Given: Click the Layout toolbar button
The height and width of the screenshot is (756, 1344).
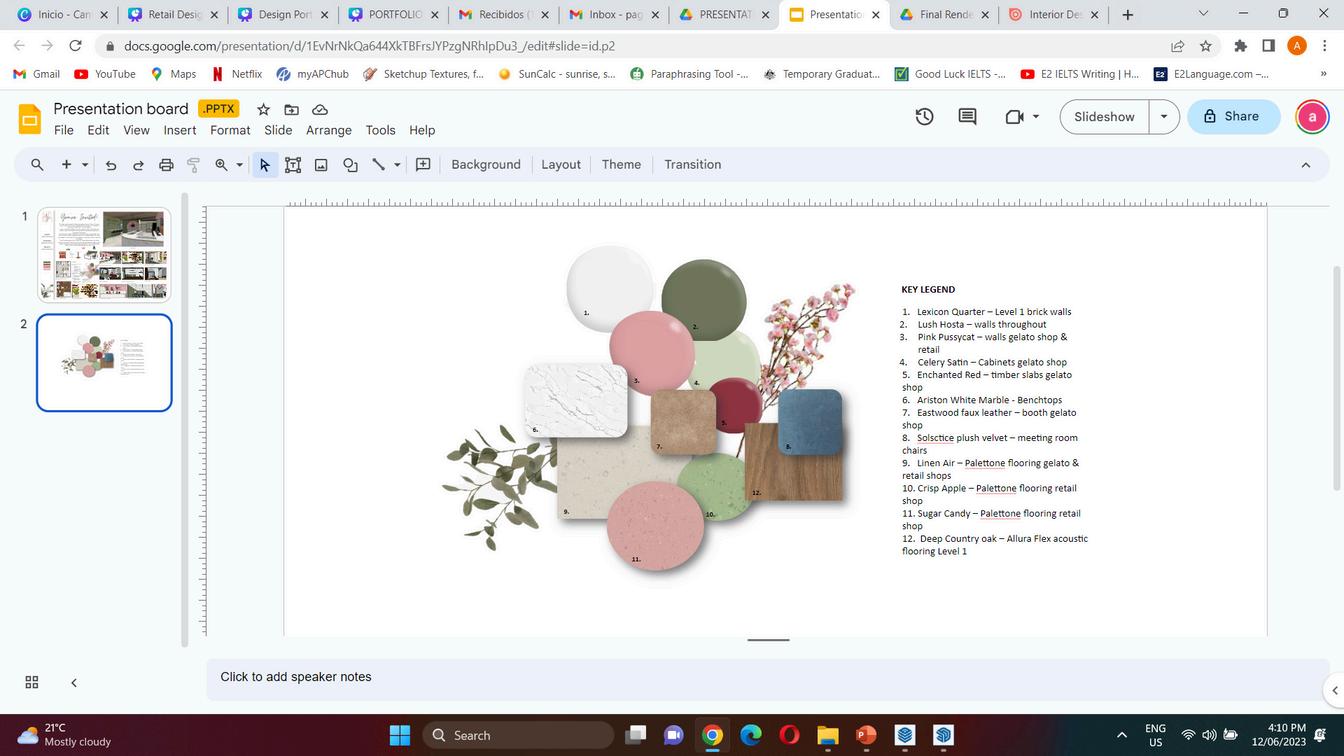Looking at the screenshot, I should [561, 165].
